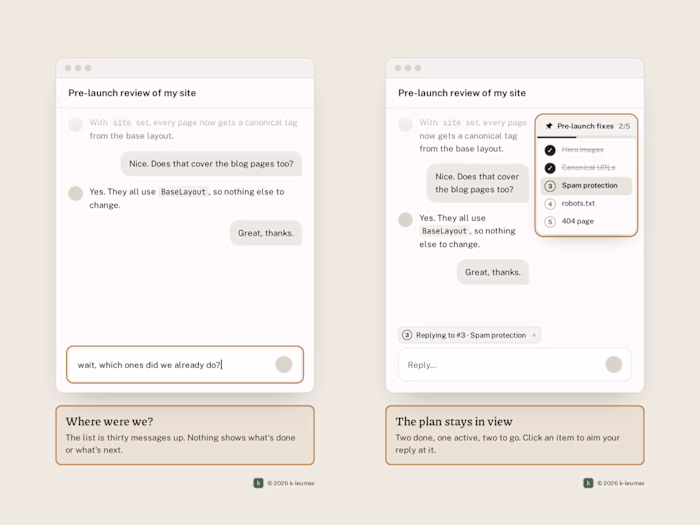Click the number 3 step circle in plan
700x525 pixels.
point(550,186)
